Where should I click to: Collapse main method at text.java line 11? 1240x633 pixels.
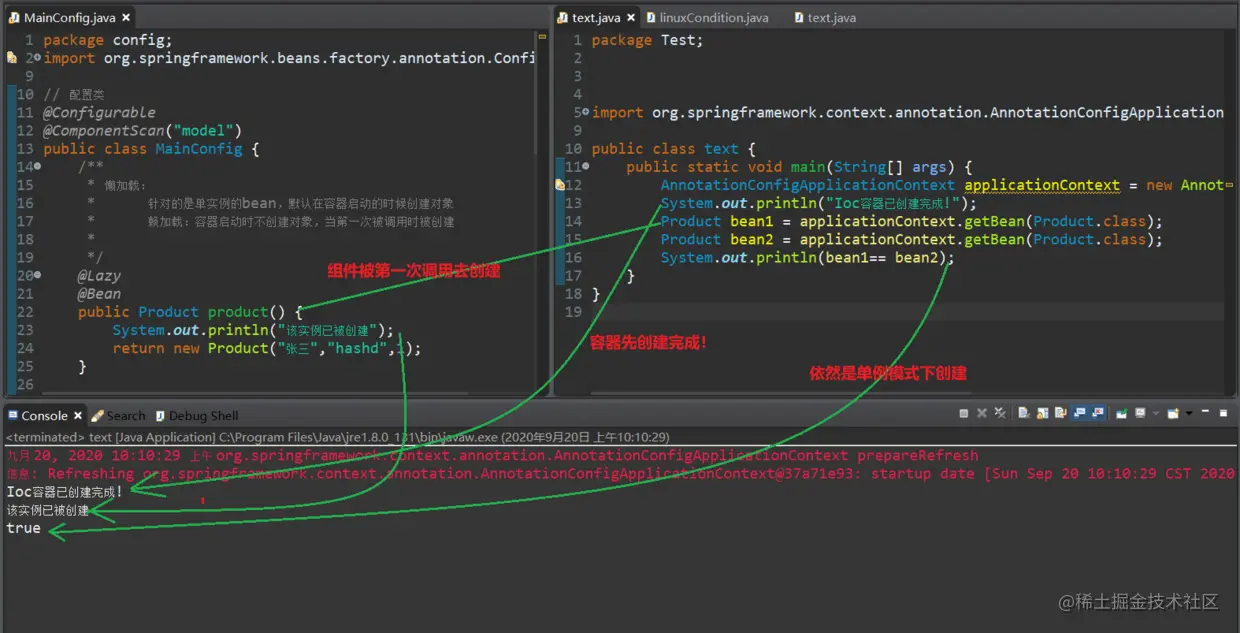[586, 166]
